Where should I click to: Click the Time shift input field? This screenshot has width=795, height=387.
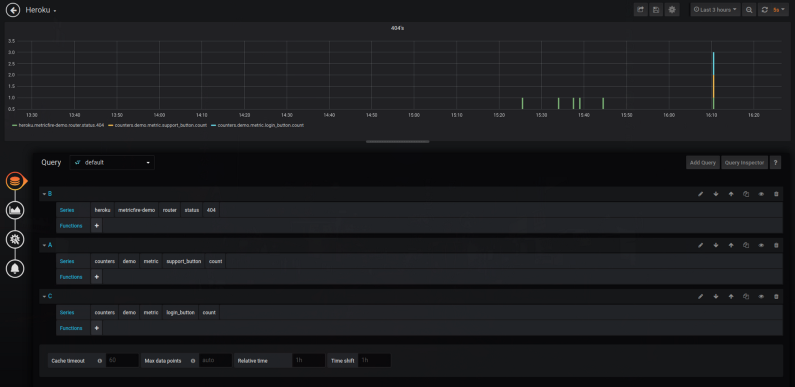[374, 360]
